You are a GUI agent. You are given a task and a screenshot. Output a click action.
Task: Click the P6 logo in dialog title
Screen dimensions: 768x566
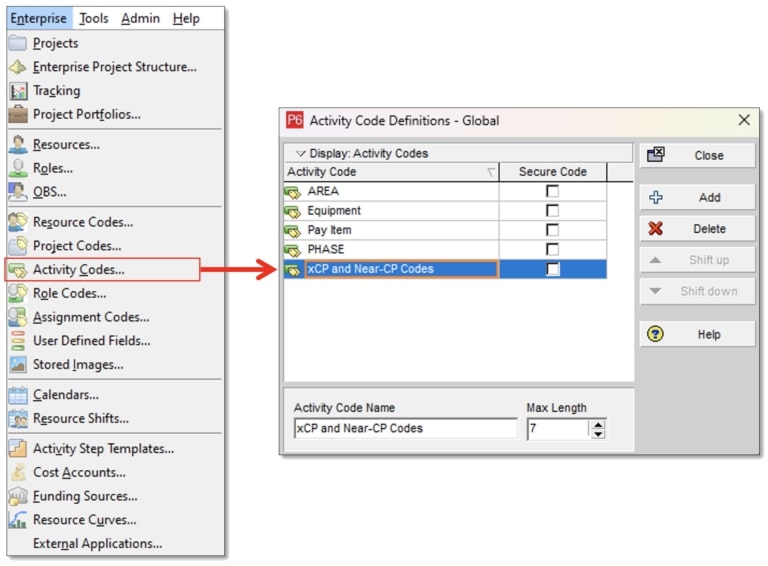[295, 120]
